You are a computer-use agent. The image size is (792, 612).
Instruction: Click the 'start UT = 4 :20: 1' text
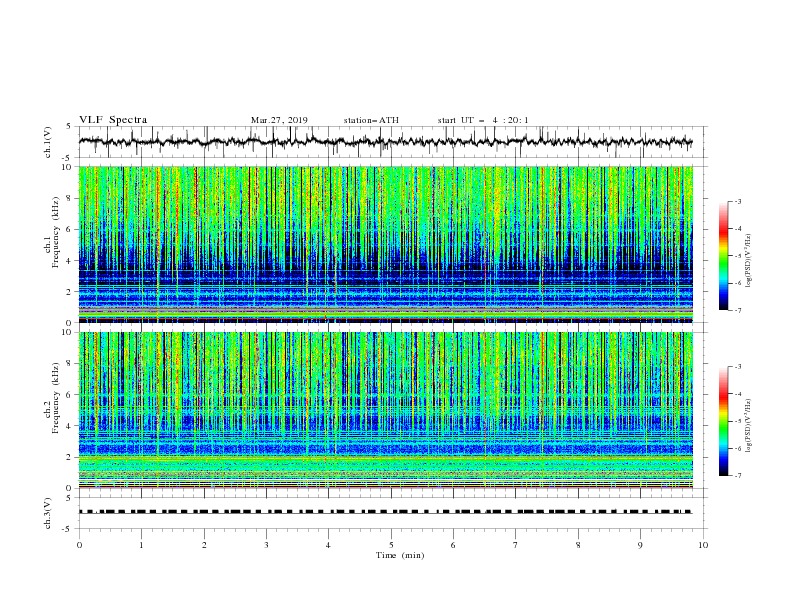tap(483, 120)
